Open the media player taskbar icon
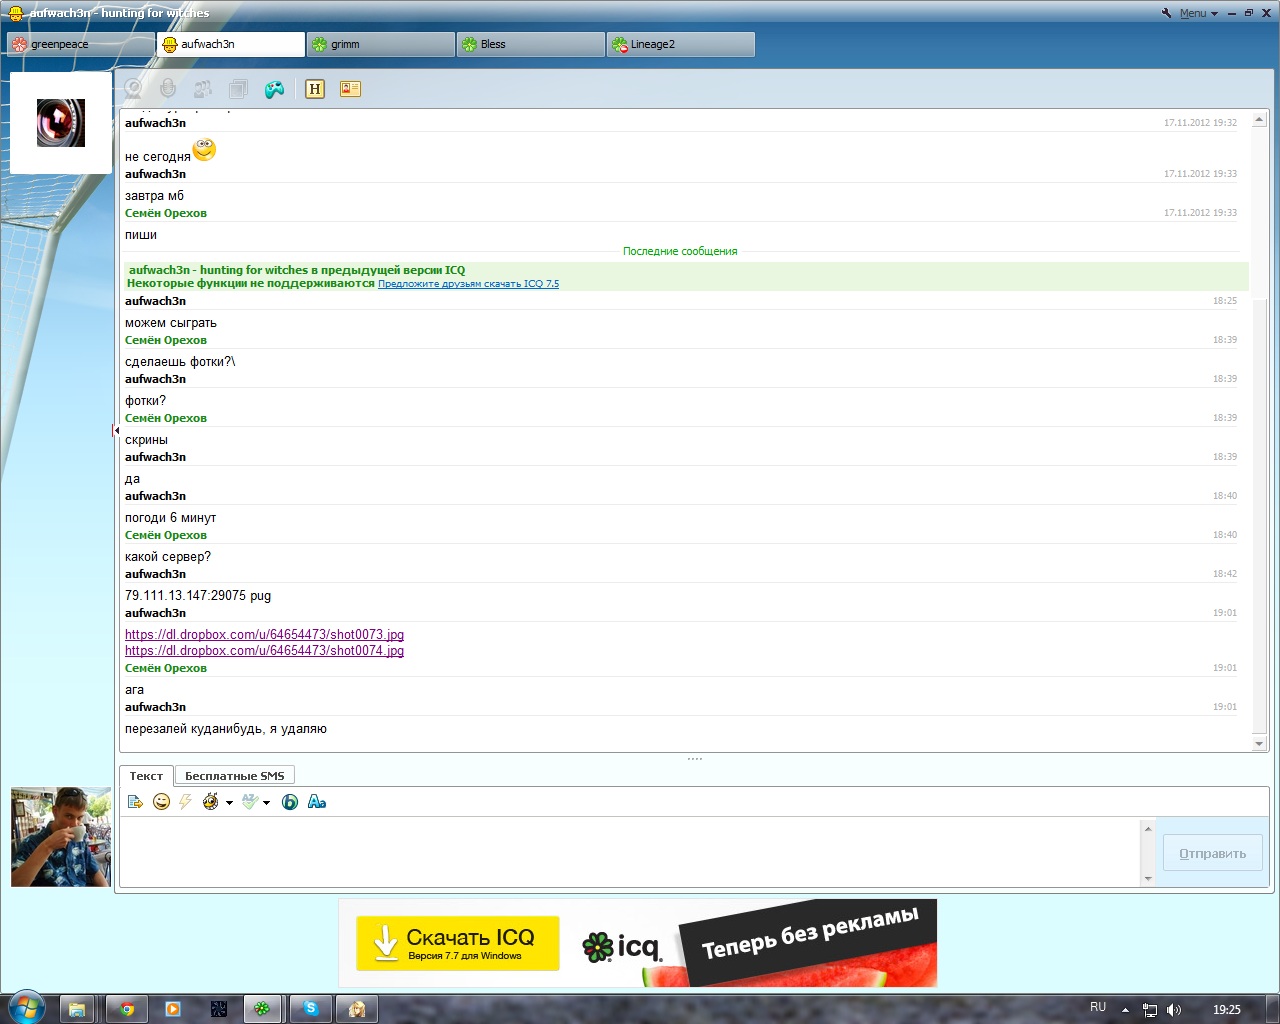 click(173, 1009)
